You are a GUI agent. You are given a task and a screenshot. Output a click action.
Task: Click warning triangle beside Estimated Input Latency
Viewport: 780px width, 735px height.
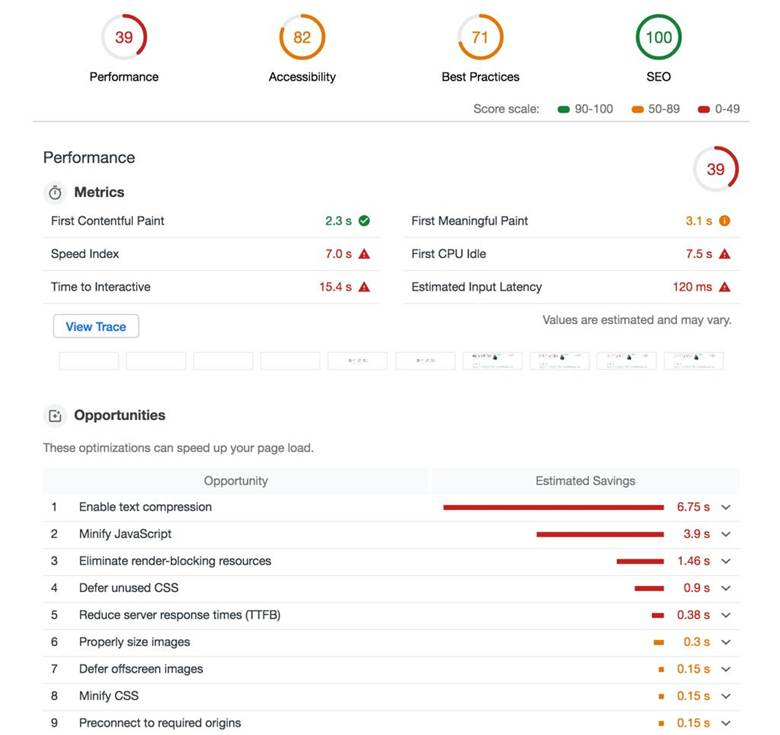pyautogui.click(x=725, y=287)
